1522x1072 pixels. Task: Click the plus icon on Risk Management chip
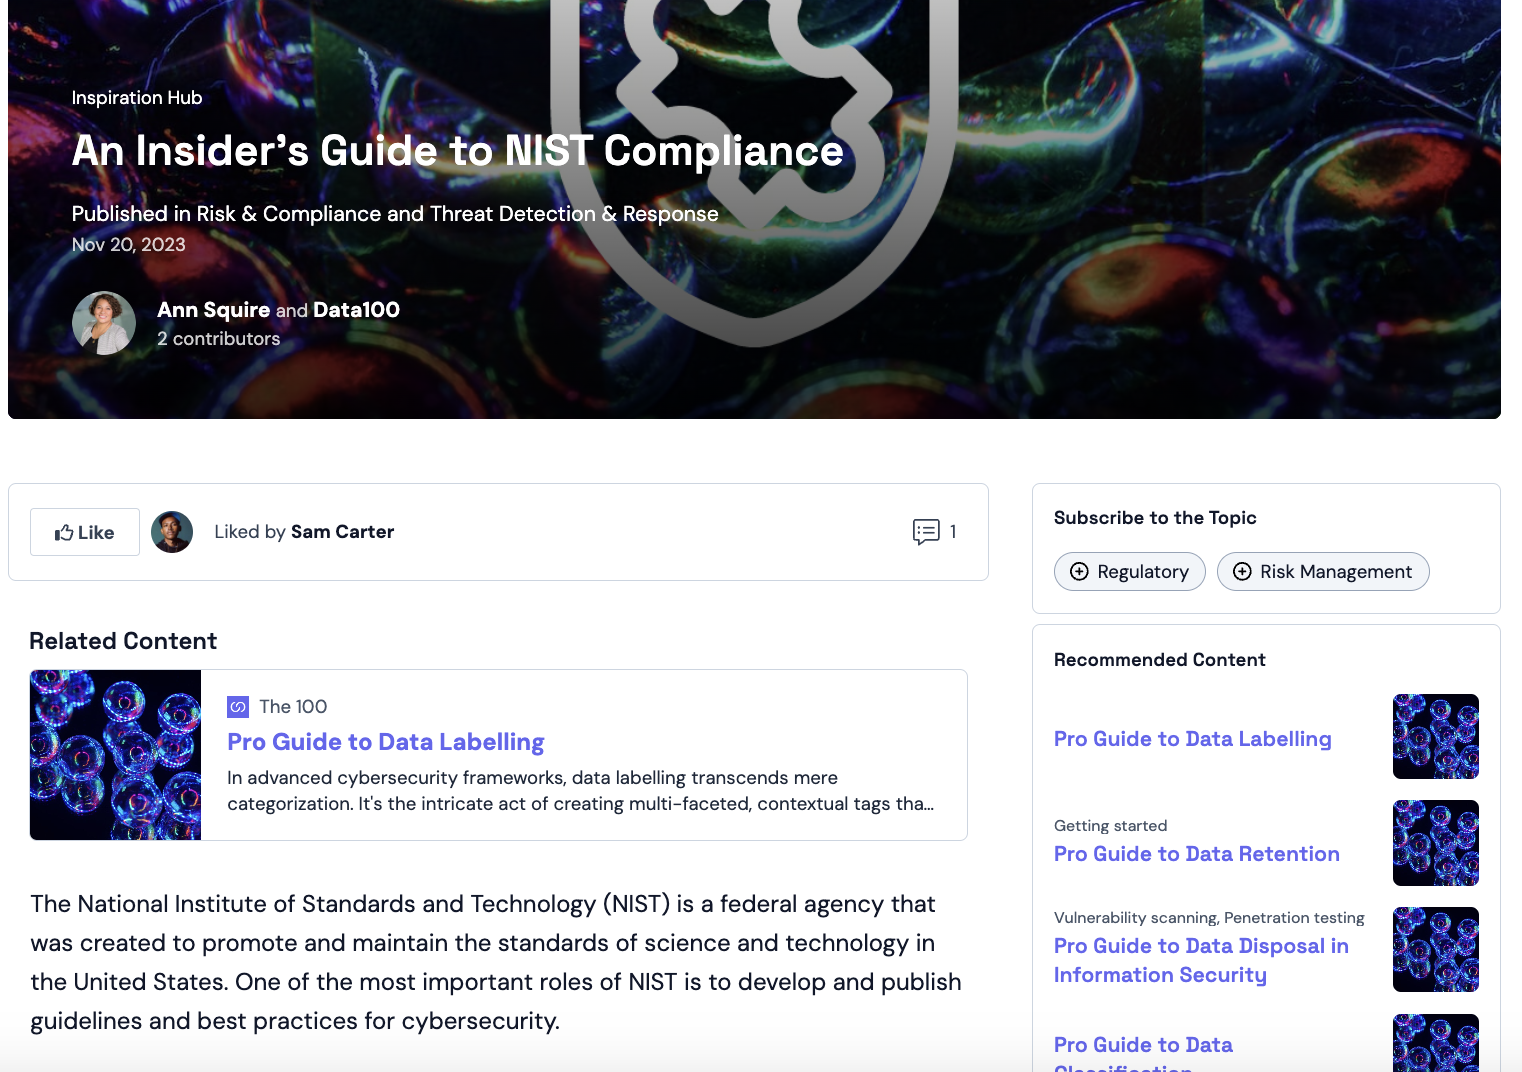1242,571
